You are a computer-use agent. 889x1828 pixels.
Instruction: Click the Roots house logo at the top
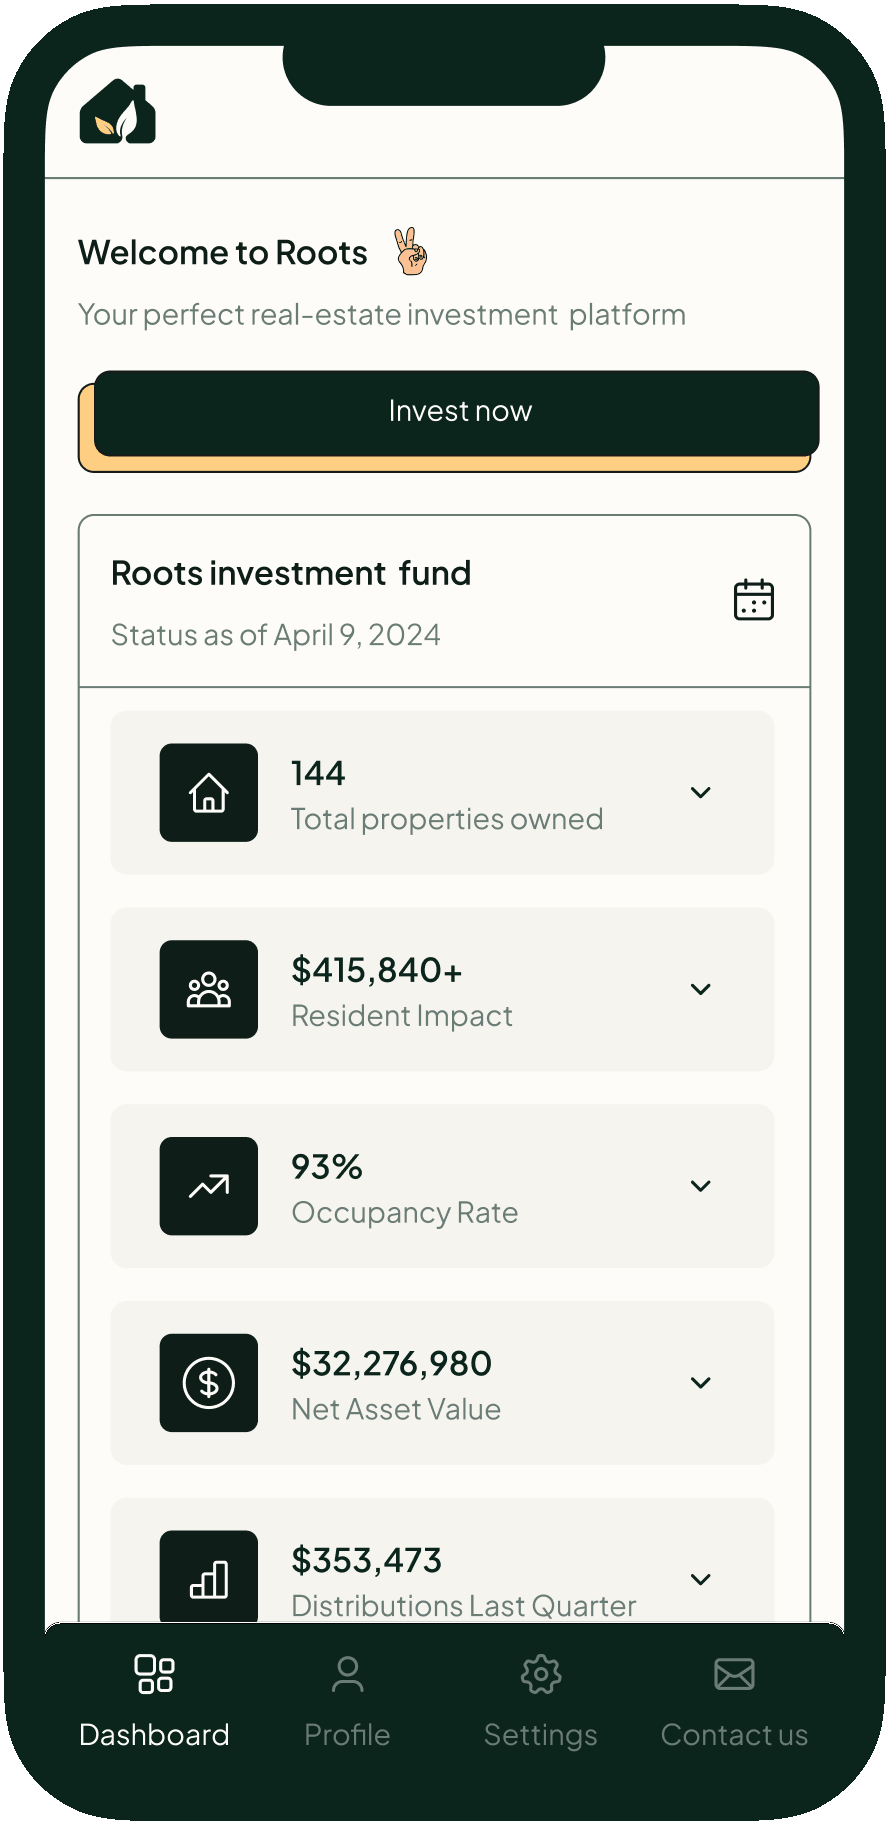117,112
